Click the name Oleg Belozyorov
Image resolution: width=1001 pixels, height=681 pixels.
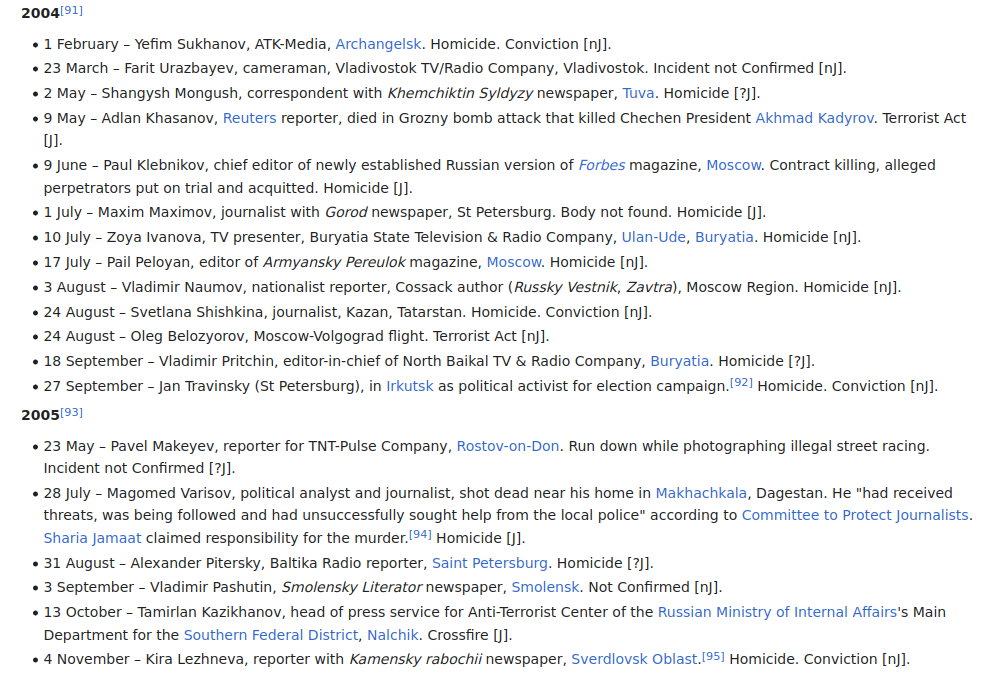click(x=186, y=336)
